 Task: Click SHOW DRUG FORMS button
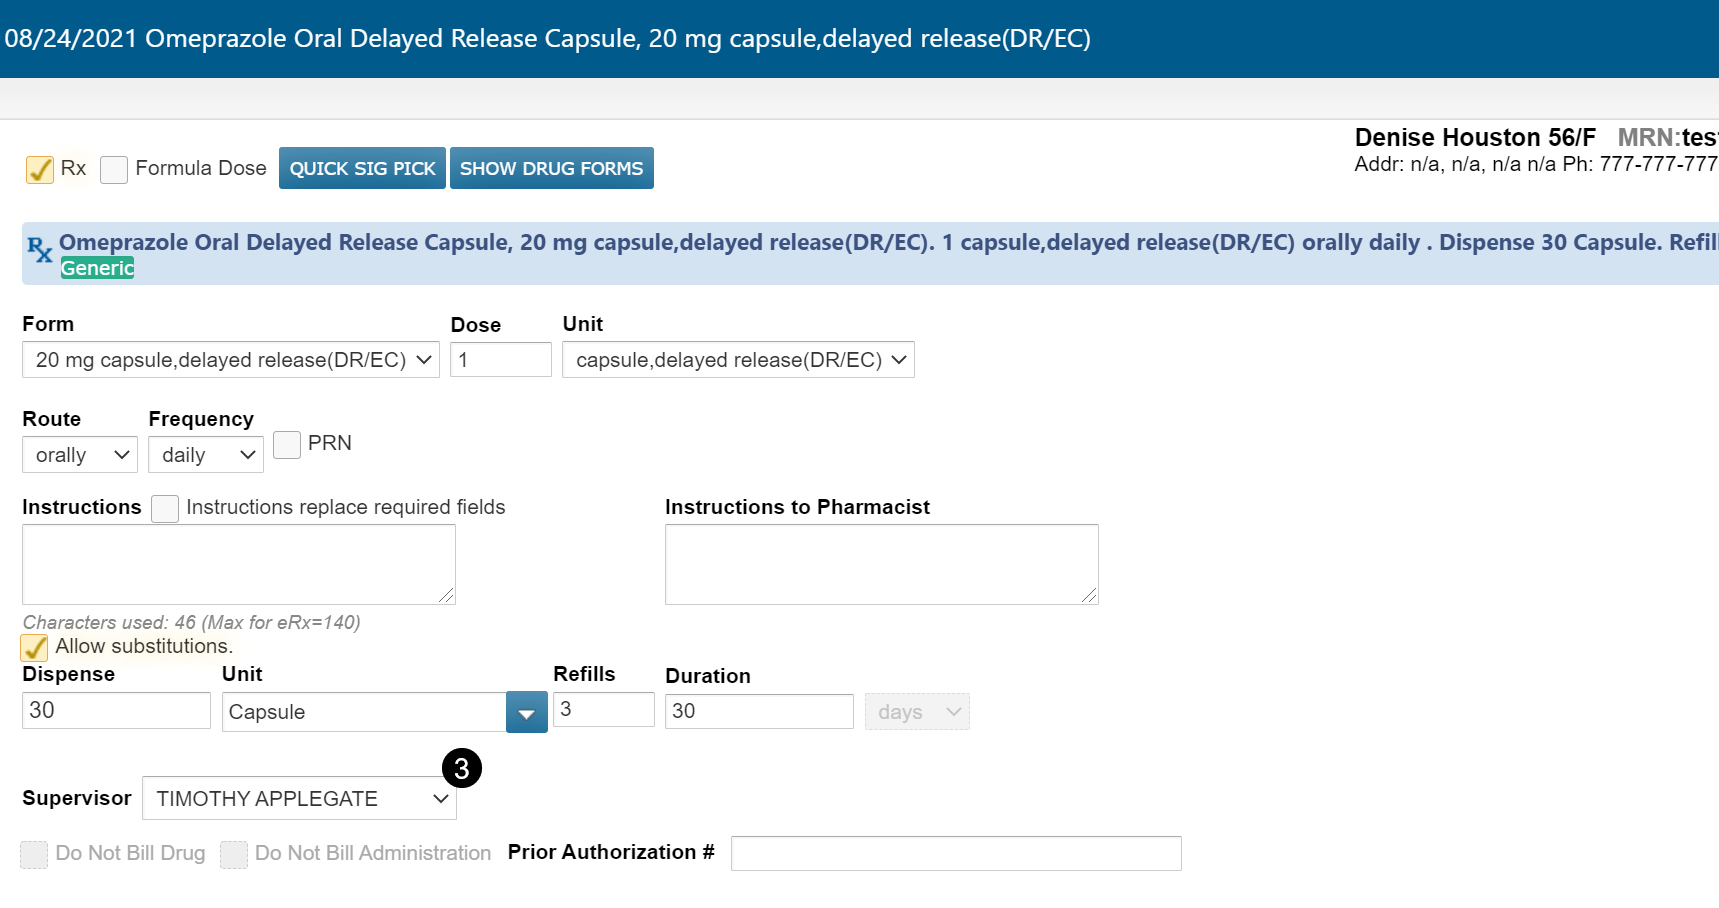point(551,169)
